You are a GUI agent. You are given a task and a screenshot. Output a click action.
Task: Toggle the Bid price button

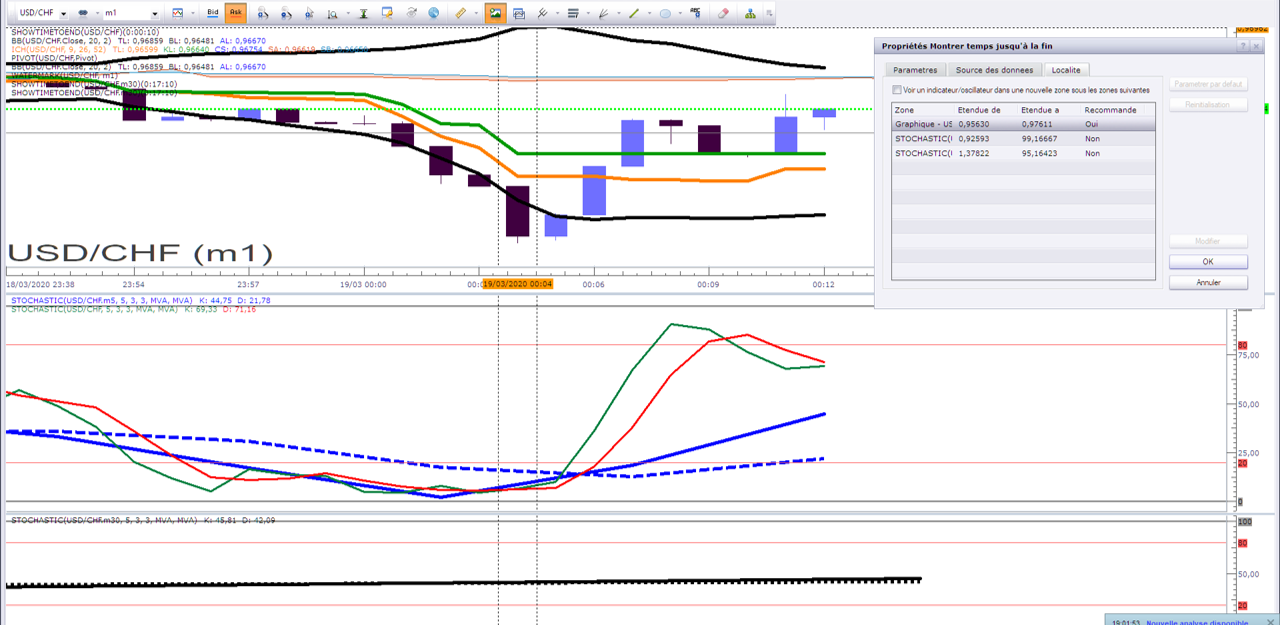click(x=212, y=13)
